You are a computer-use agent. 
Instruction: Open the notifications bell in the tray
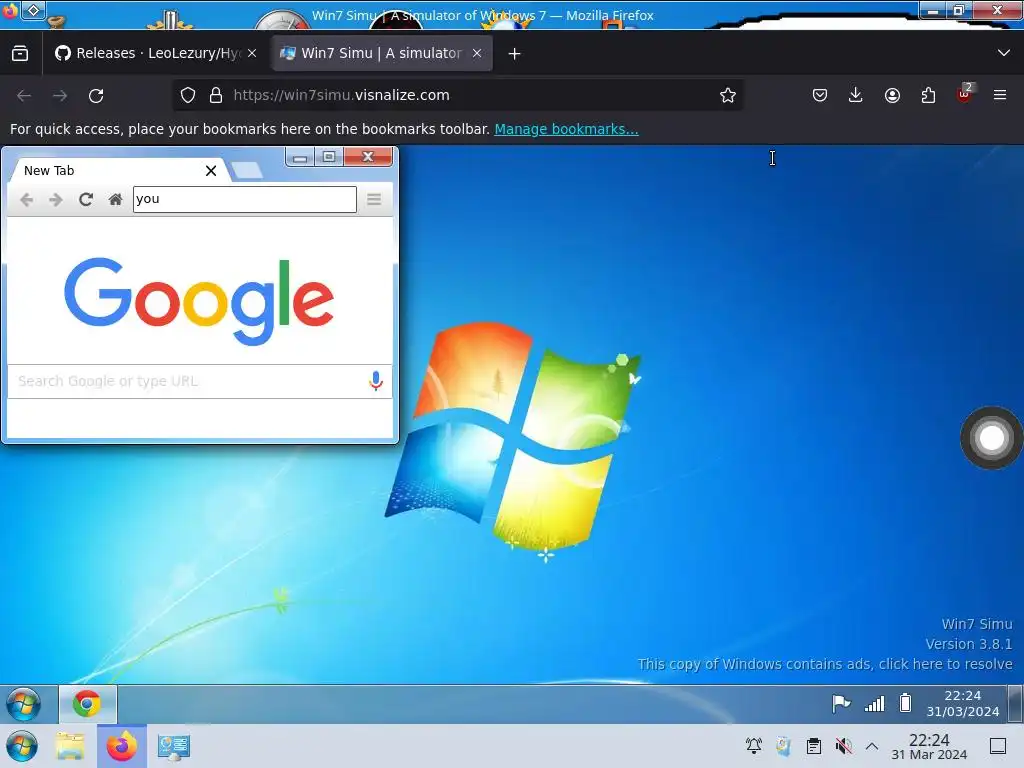coord(754,746)
